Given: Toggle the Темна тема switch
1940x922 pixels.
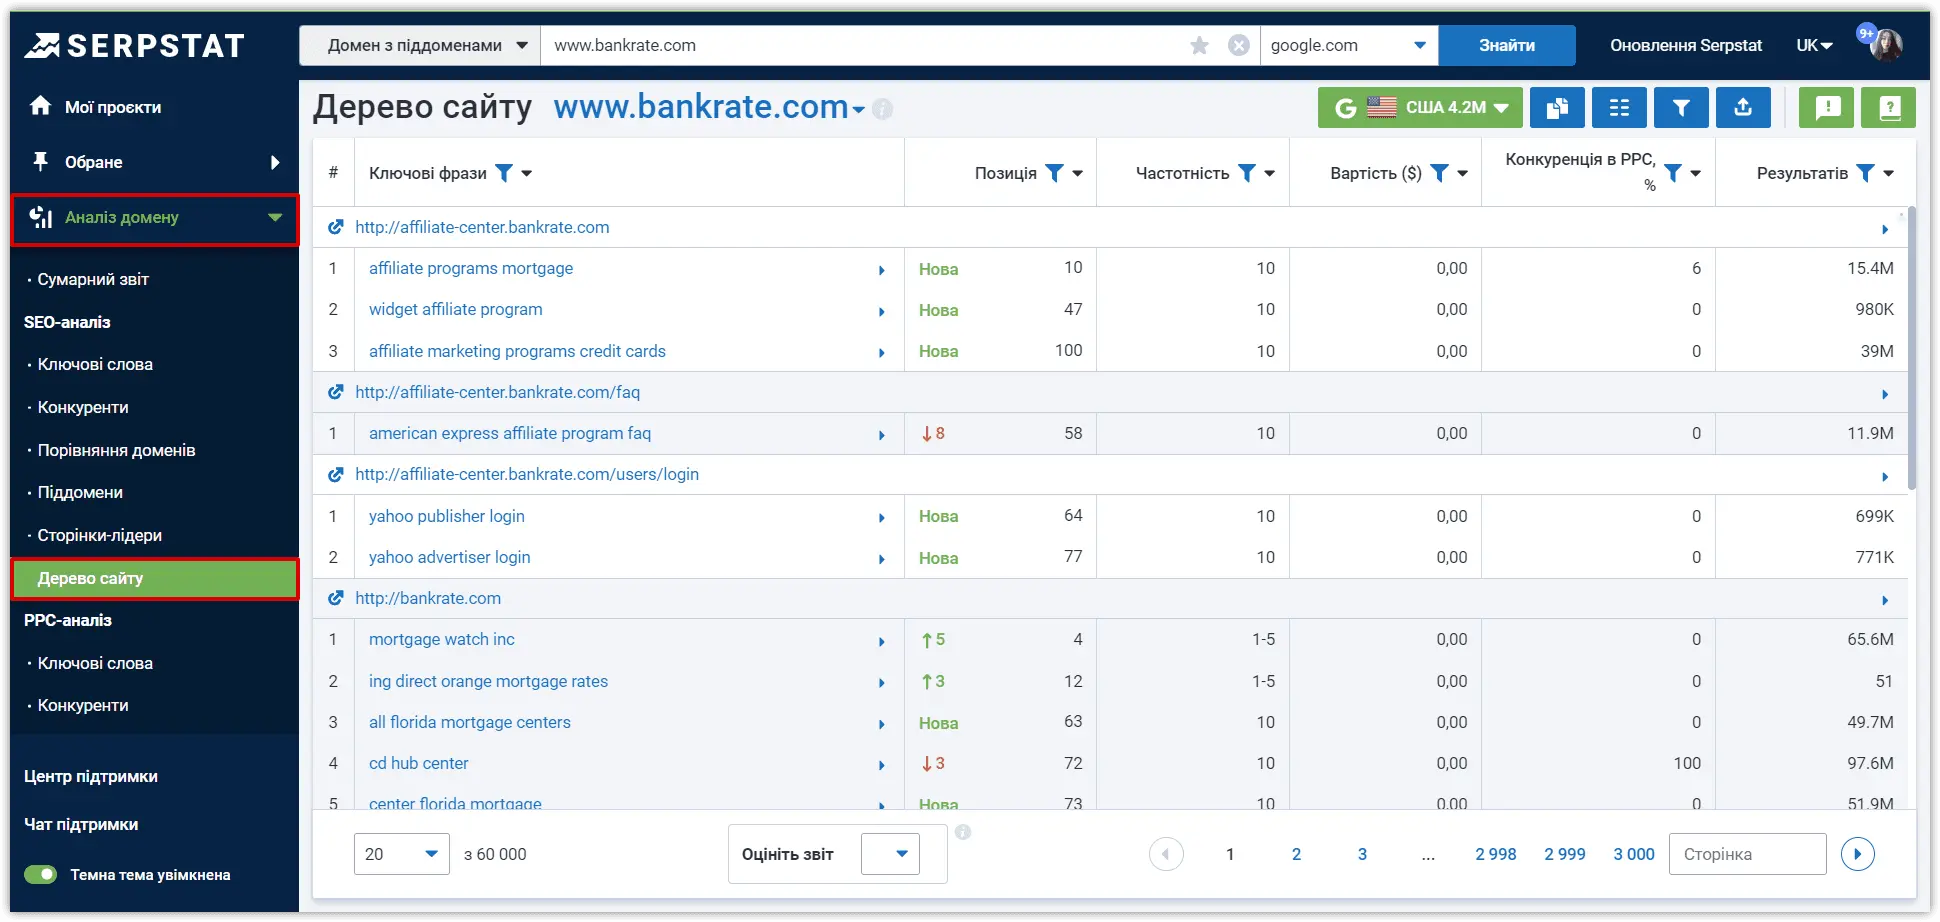Looking at the screenshot, I should pyautogui.click(x=41, y=875).
